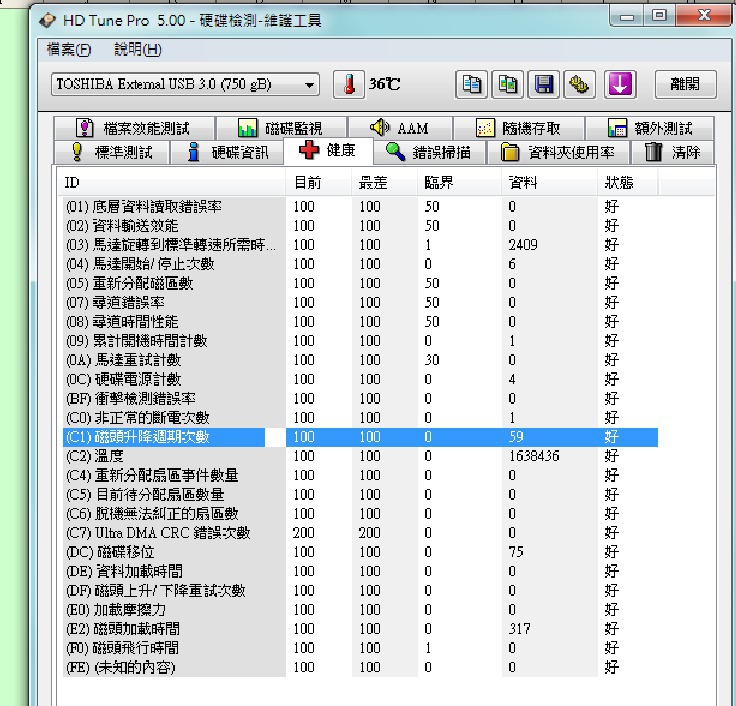Click the 資料 column header
Screen dimensions: 736x706
point(550,183)
